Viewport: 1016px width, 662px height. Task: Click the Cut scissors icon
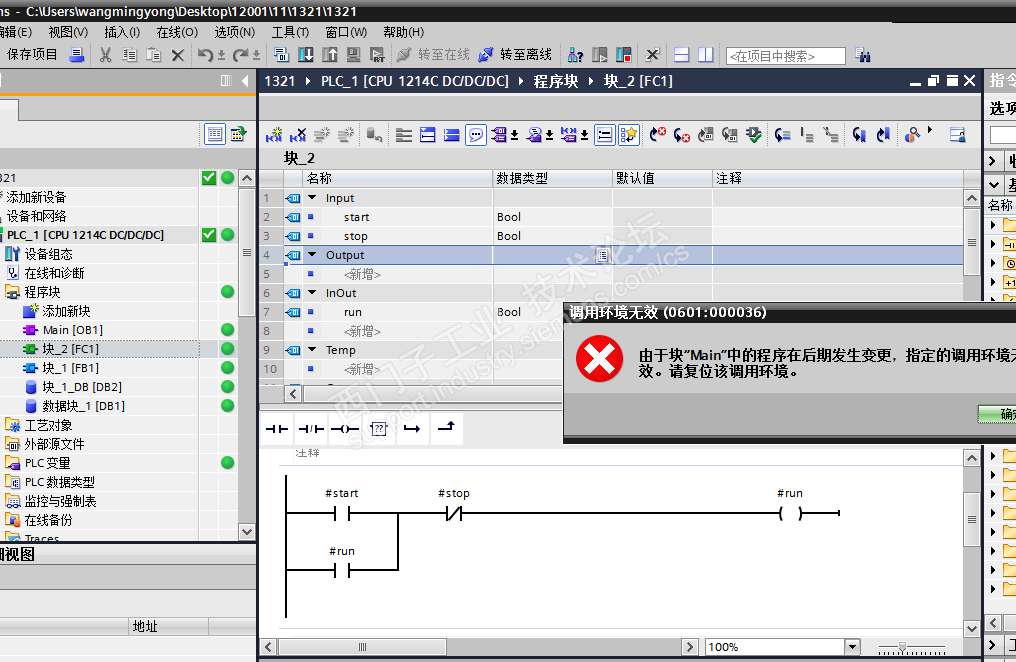[x=105, y=55]
